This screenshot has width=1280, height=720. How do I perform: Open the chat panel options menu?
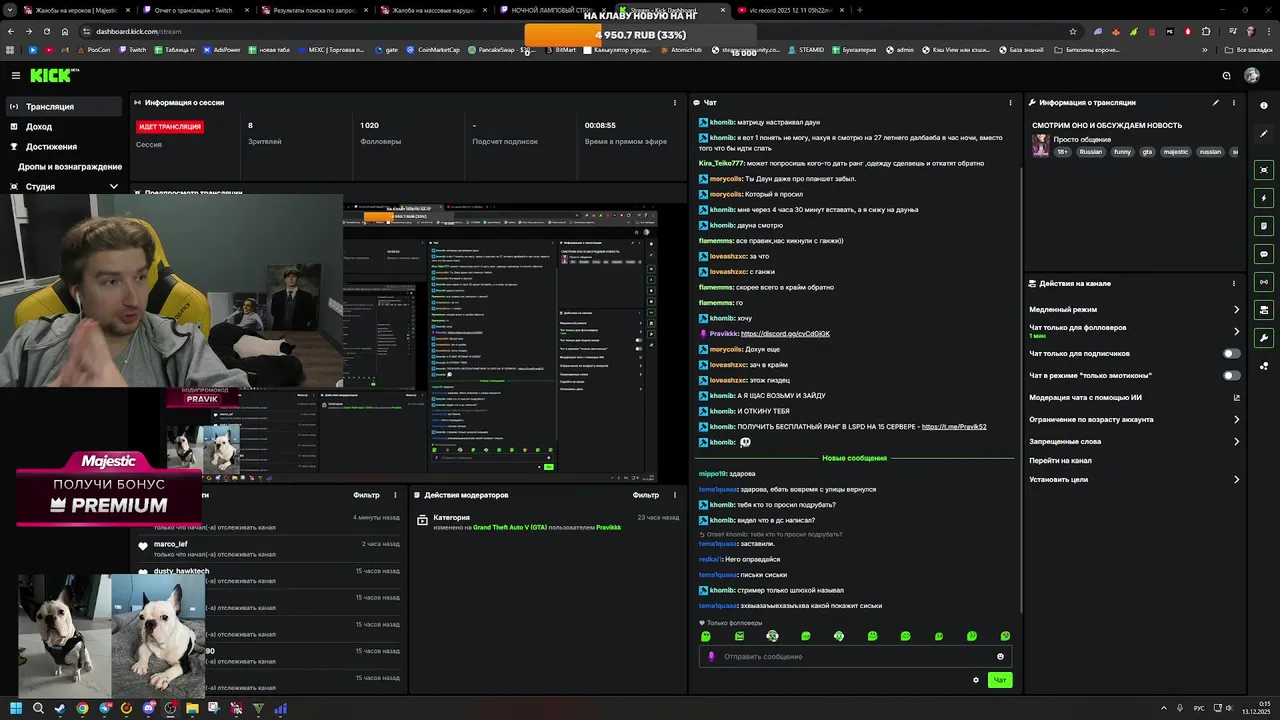(1009, 102)
